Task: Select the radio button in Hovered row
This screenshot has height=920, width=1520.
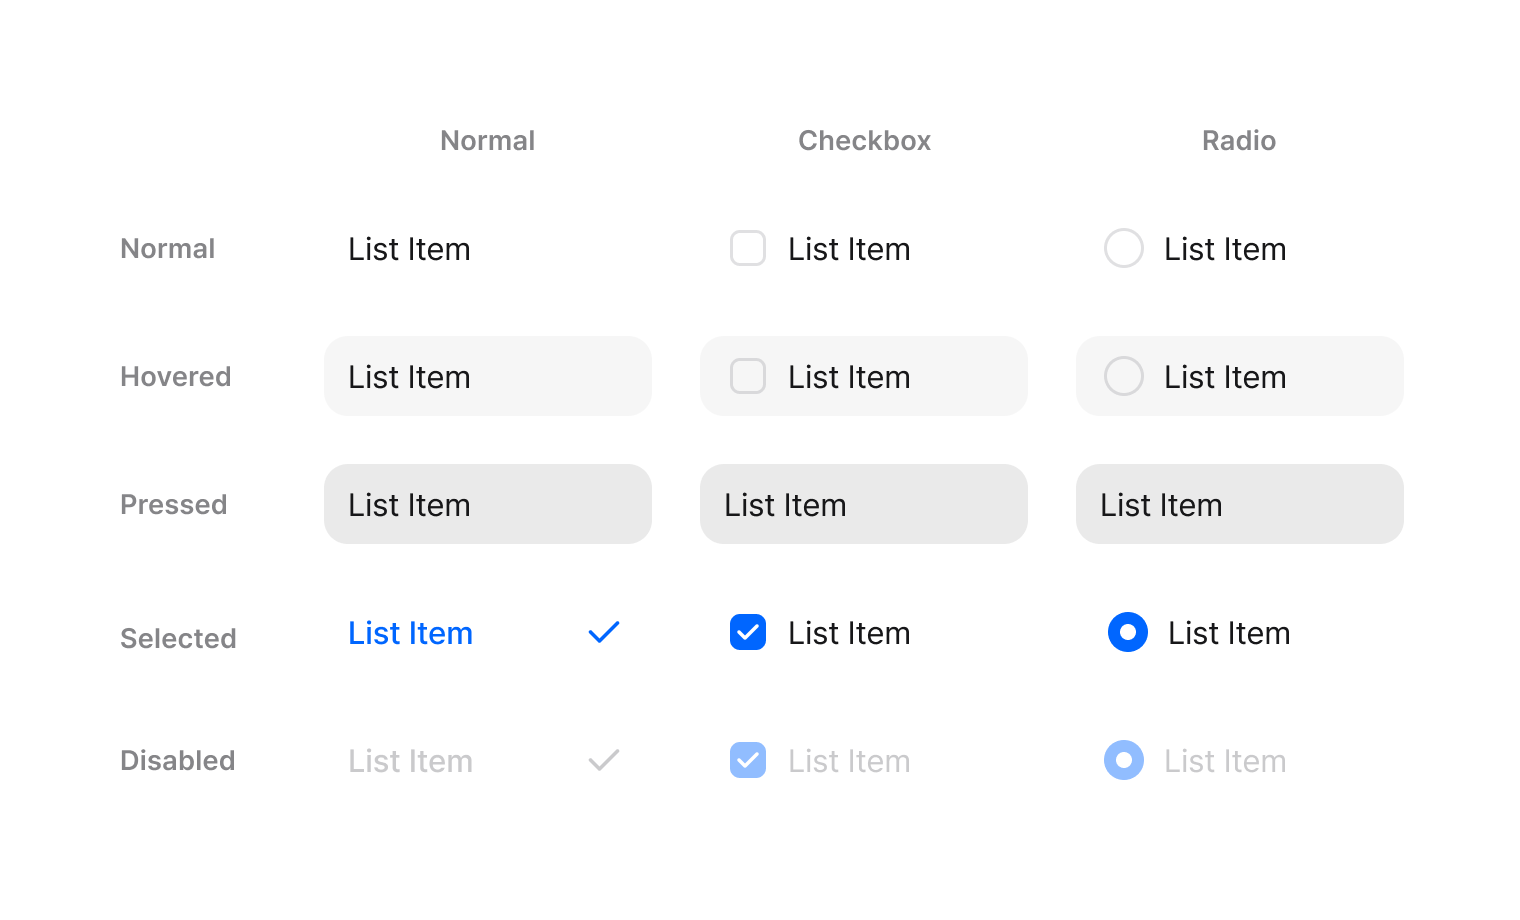Action: click(x=1124, y=376)
